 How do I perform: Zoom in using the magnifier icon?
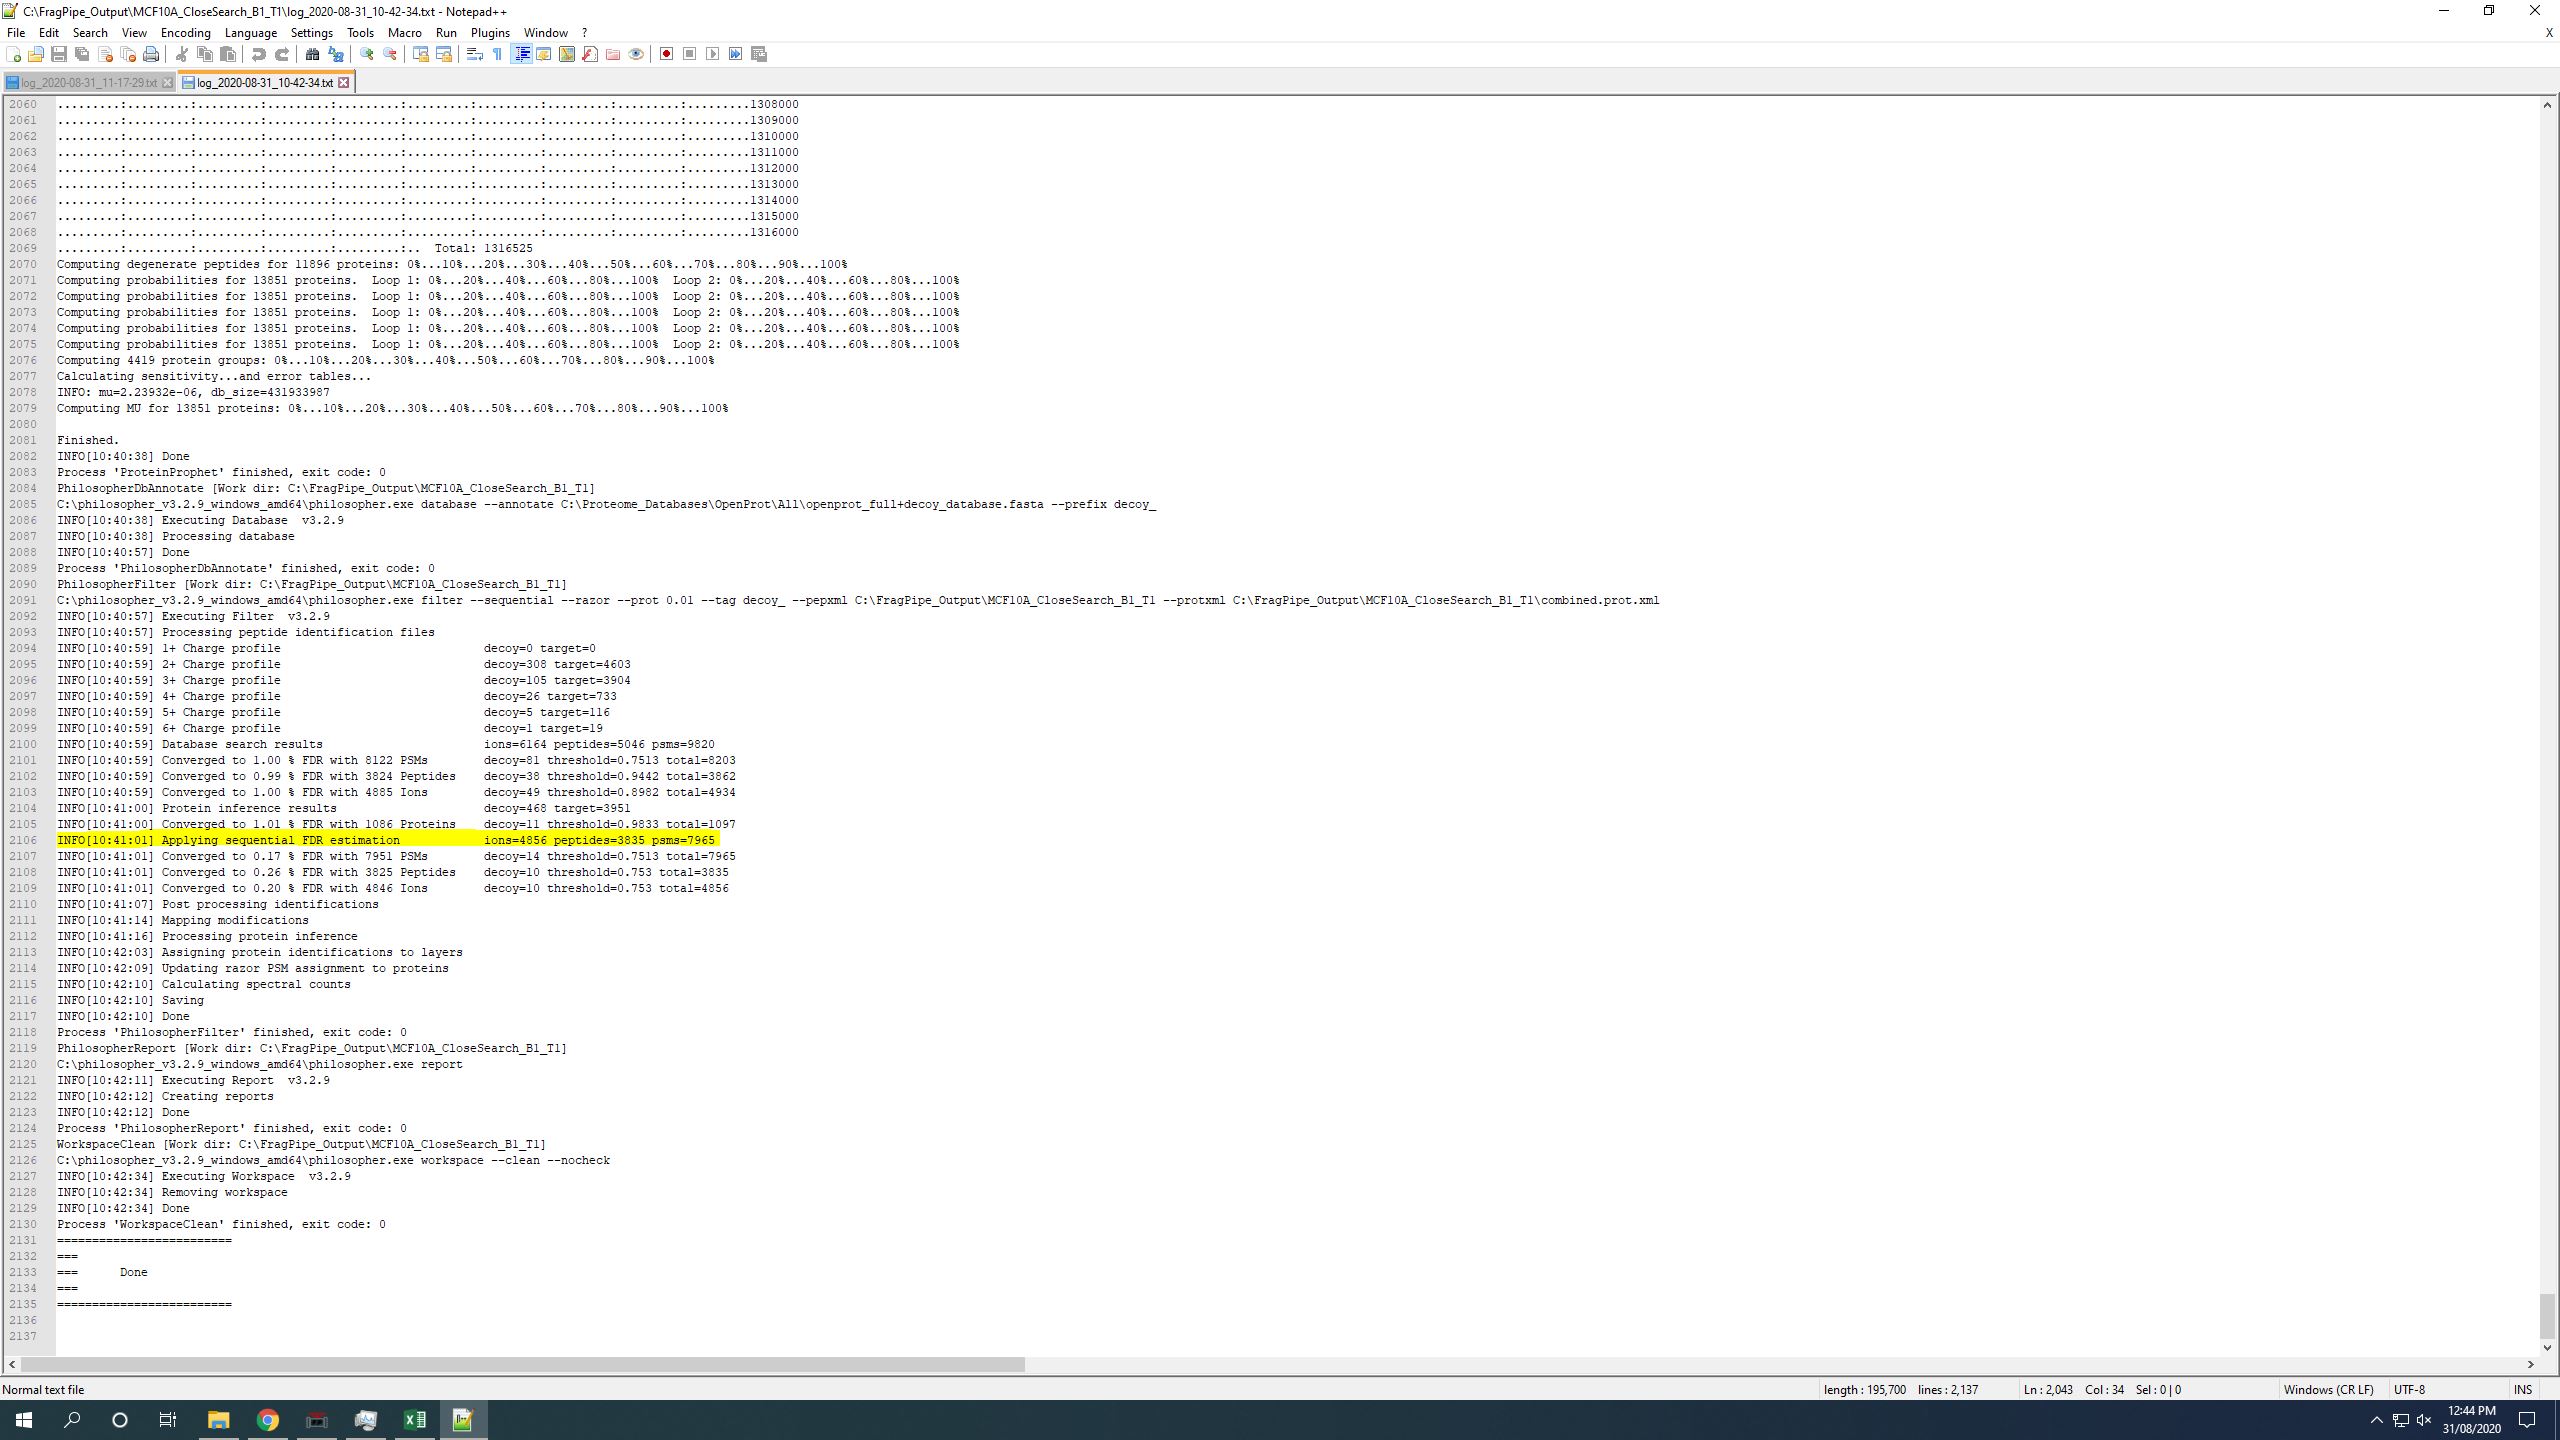[x=368, y=54]
